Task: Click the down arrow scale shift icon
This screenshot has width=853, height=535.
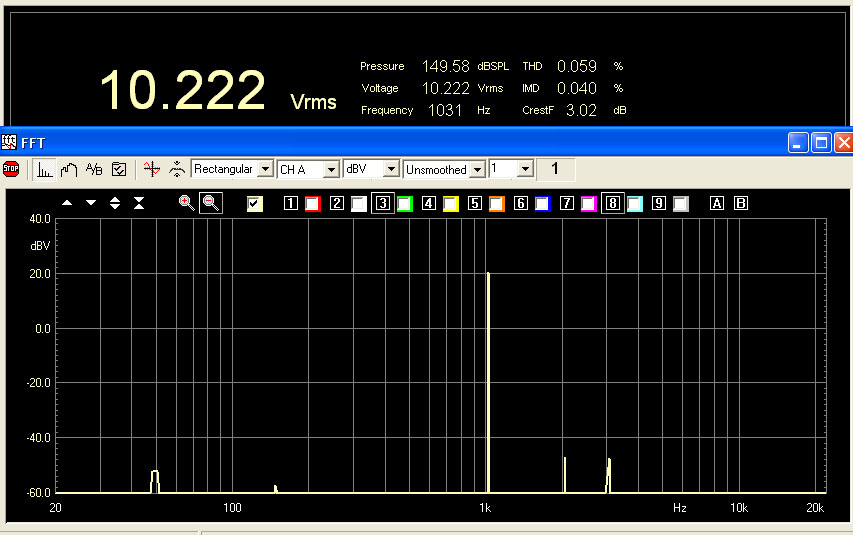Action: coord(91,203)
